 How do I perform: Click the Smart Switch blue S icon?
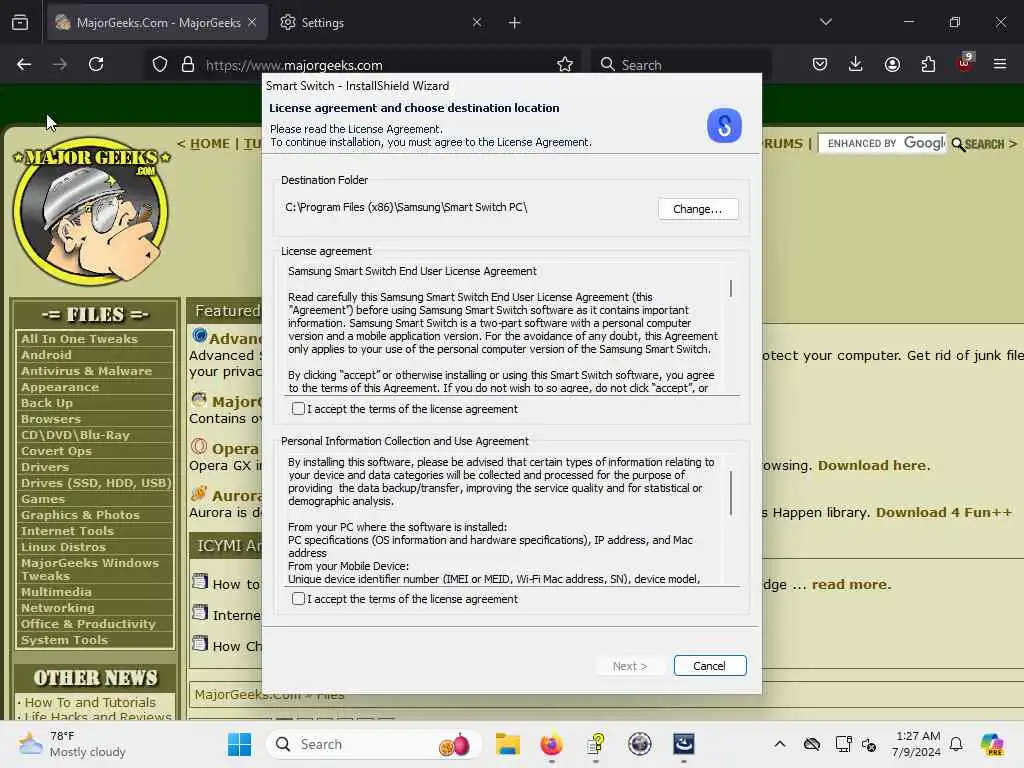click(x=724, y=125)
